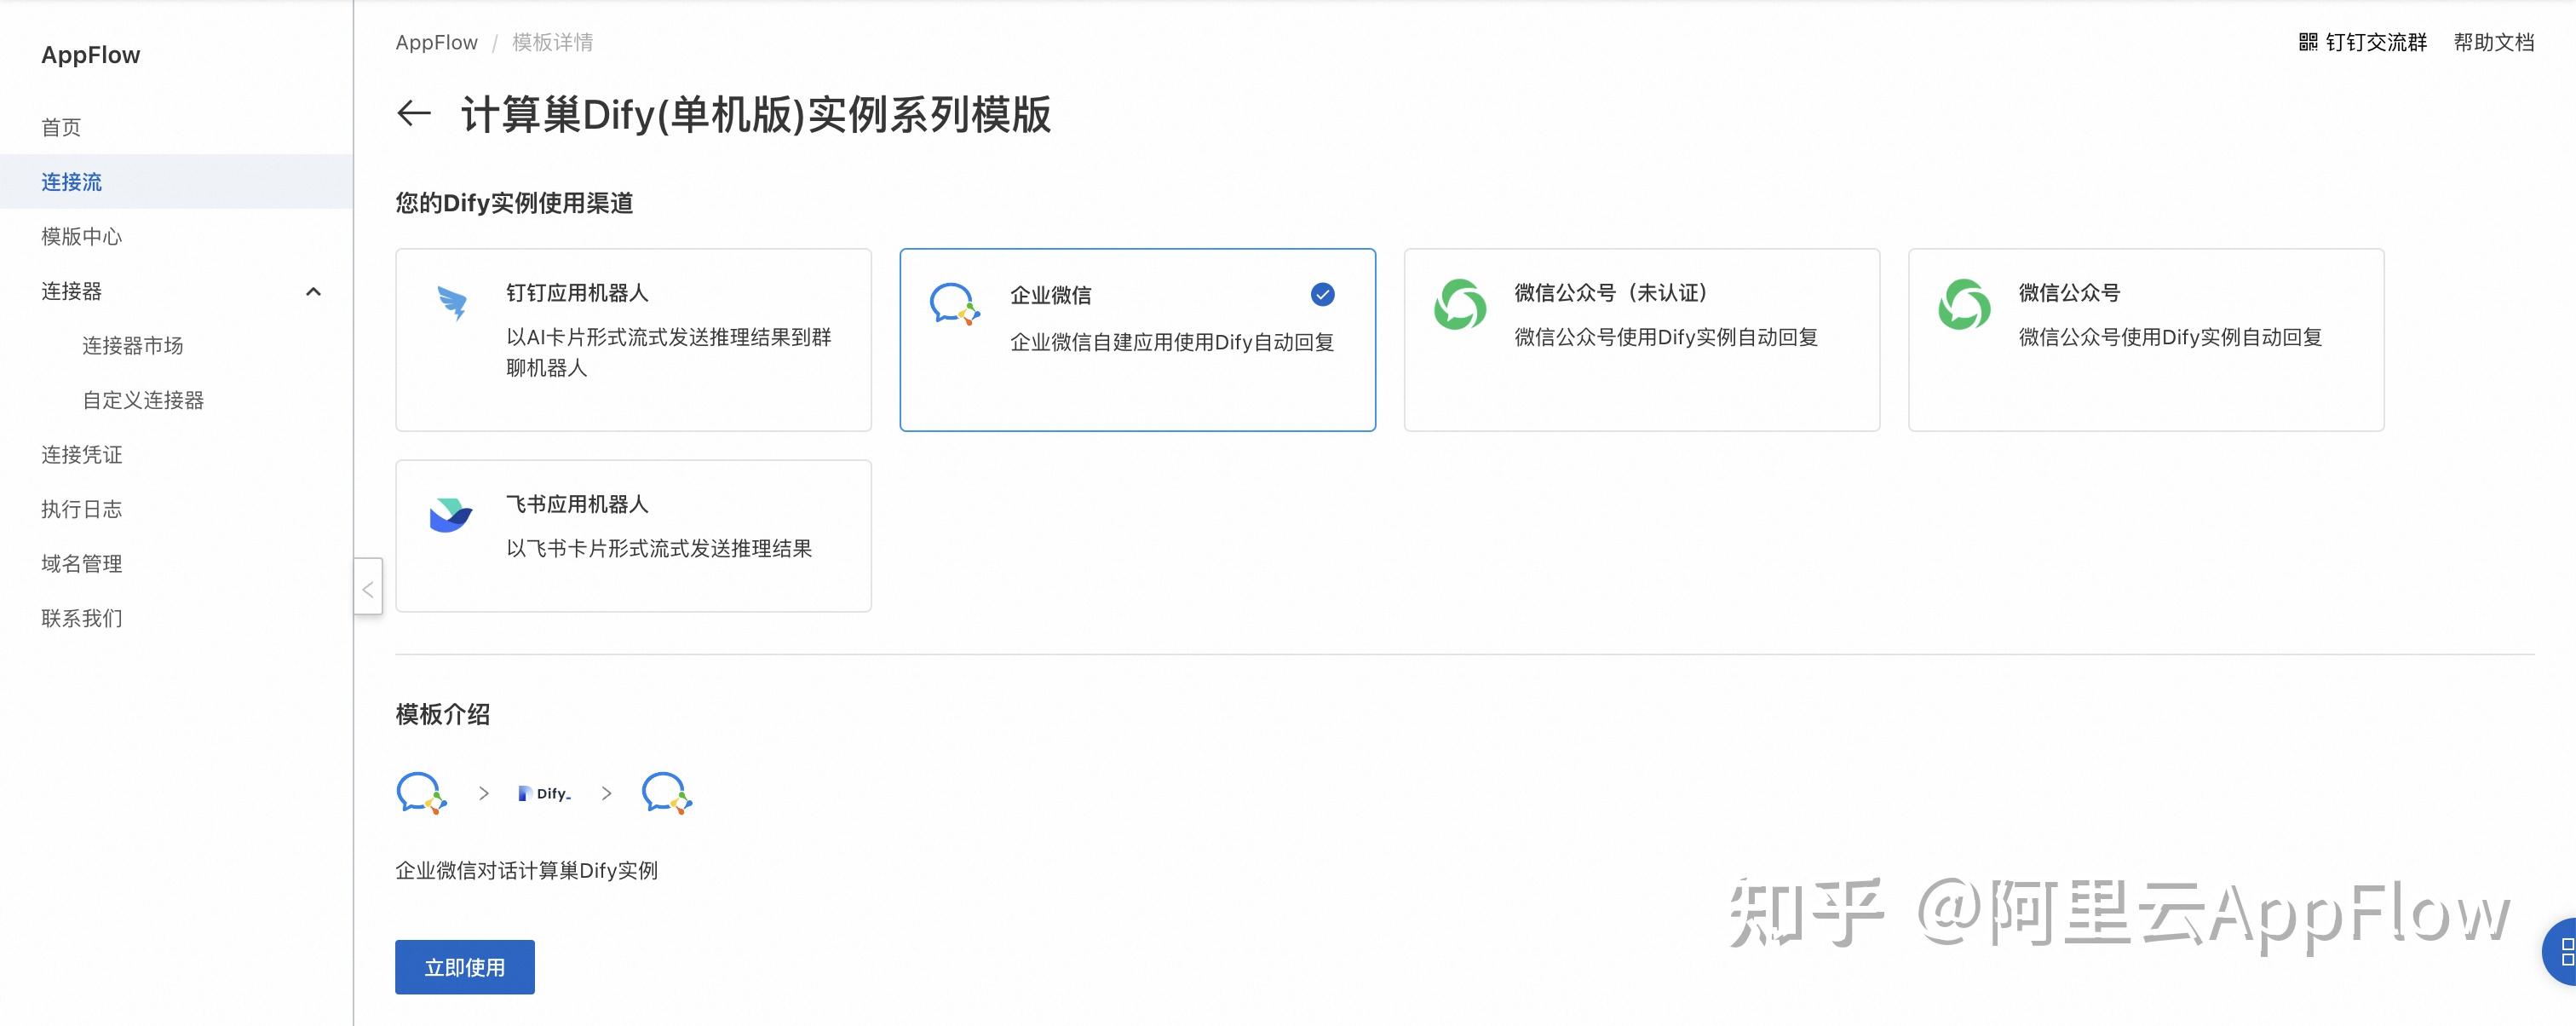Viewport: 2576px width, 1026px height.
Task: Collapse the left sidebar using the arrow handle
Action: [x=367, y=588]
